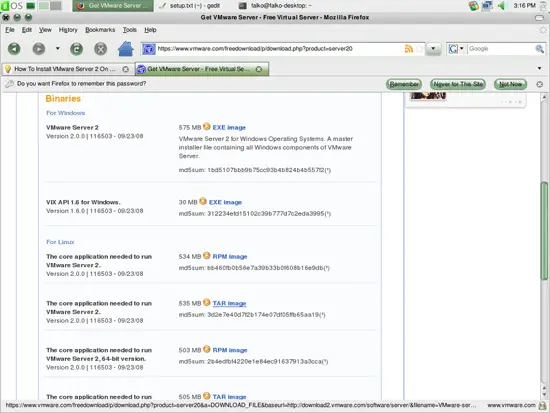Click the RSS feed icon in address bar
Screen dimensions: 550x413
(x=408, y=49)
